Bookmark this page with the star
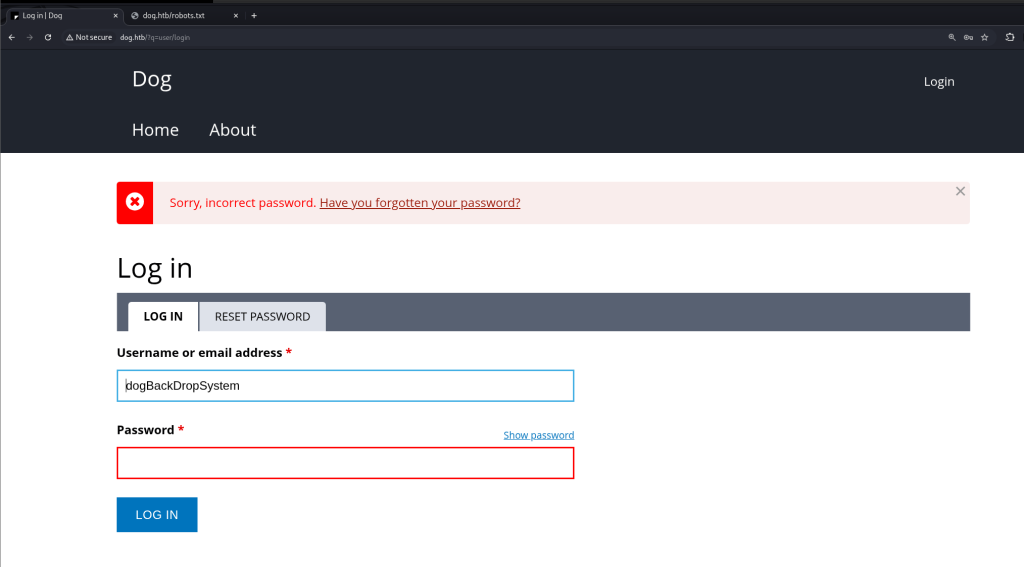Image resolution: width=1024 pixels, height=567 pixels. coord(985,37)
